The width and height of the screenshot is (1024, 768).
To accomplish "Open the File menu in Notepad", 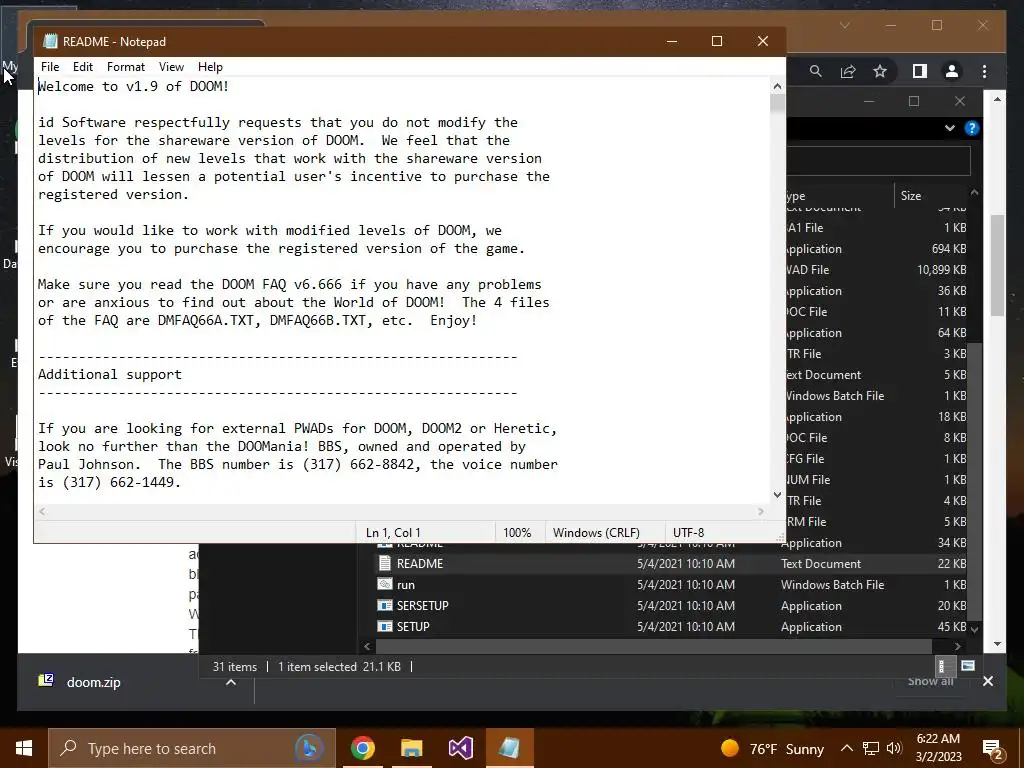I will (x=50, y=67).
